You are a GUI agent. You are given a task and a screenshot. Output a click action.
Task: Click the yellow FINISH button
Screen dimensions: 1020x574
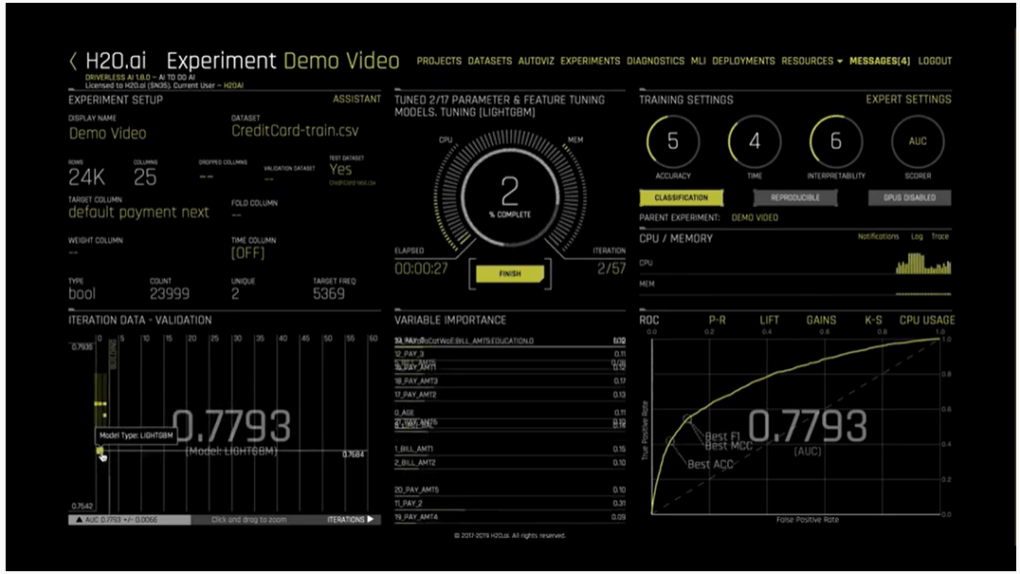510,274
